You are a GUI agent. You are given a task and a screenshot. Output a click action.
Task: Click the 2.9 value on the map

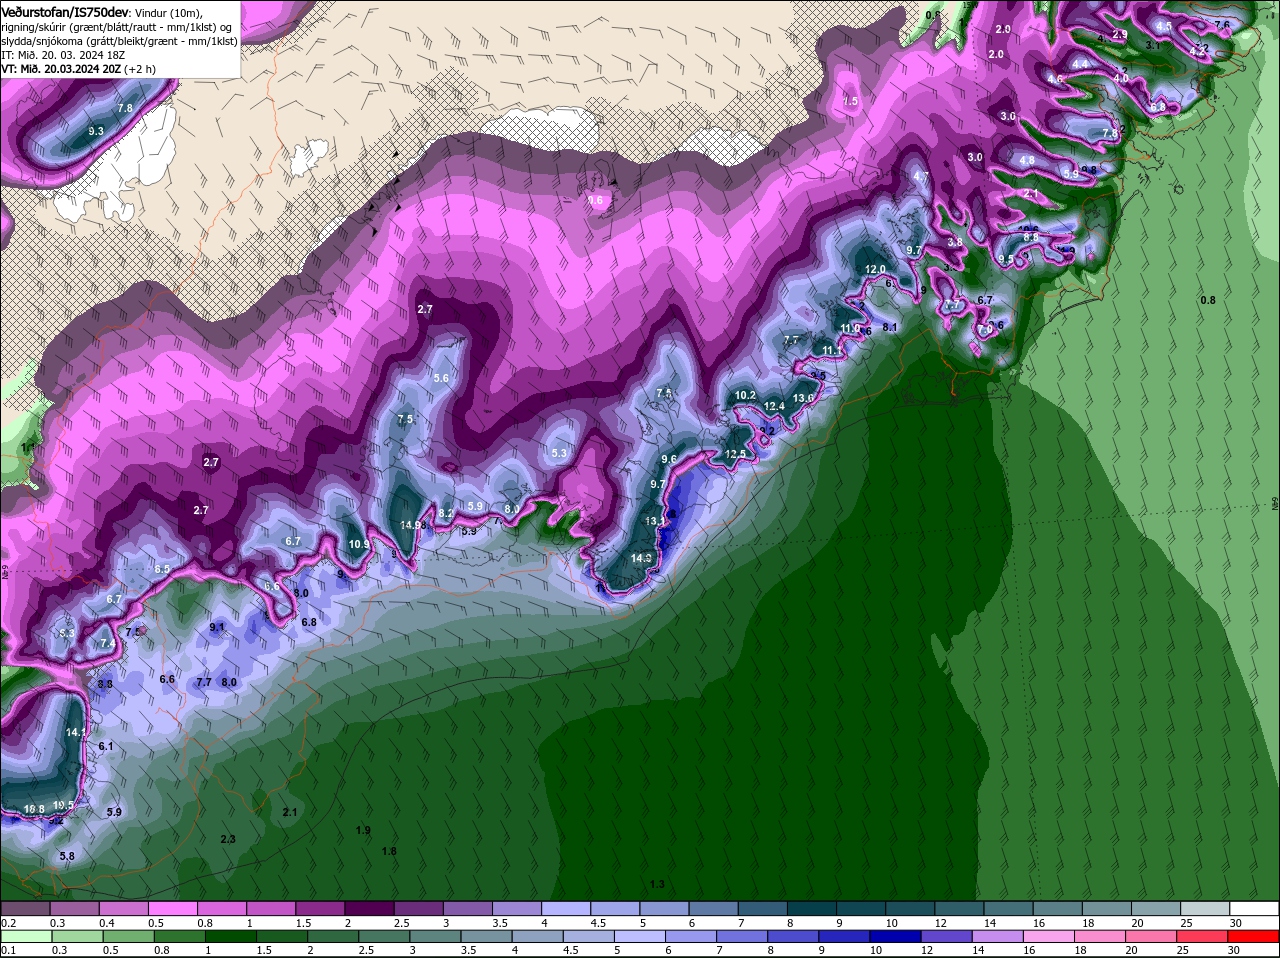tap(1120, 34)
